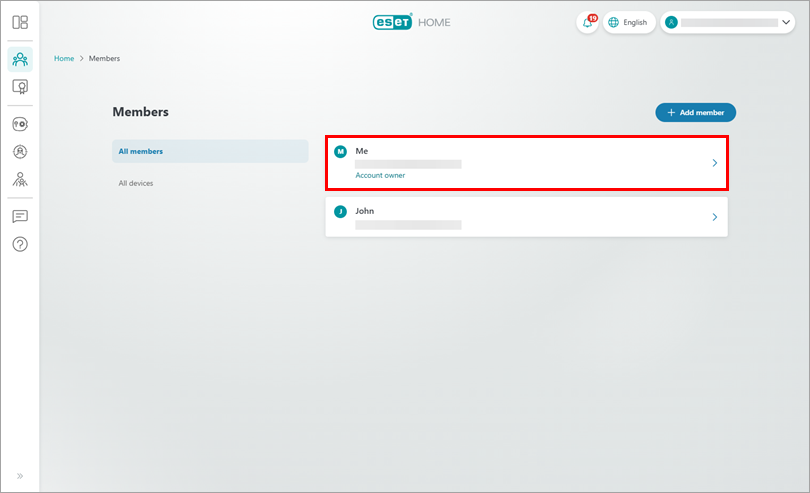This screenshot has width=810, height=493.
Task: Open the Identity protection icon in sidebar
Action: 20,152
